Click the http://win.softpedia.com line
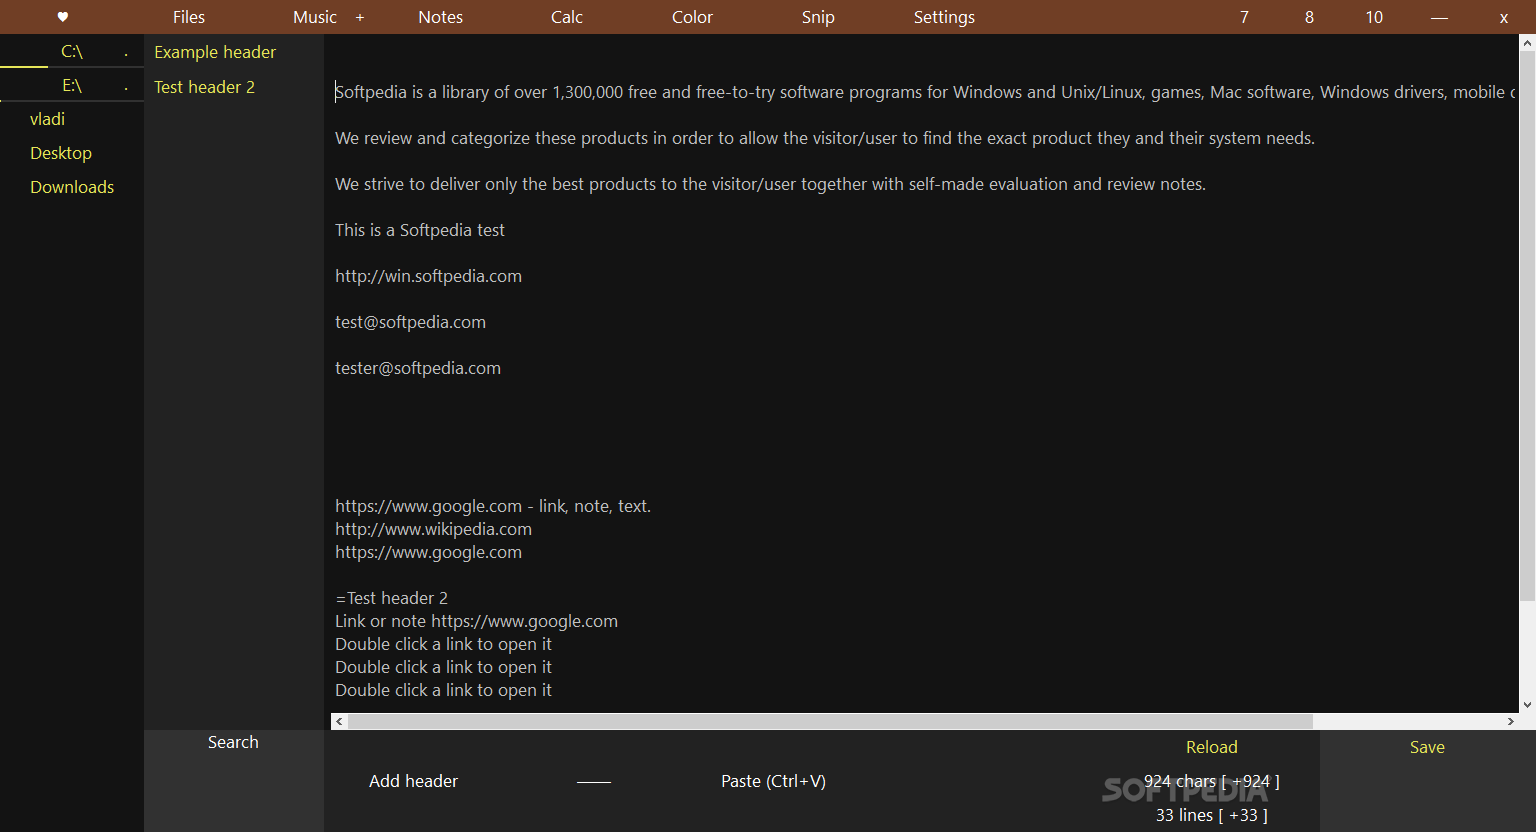The height and width of the screenshot is (832, 1536). (x=428, y=276)
